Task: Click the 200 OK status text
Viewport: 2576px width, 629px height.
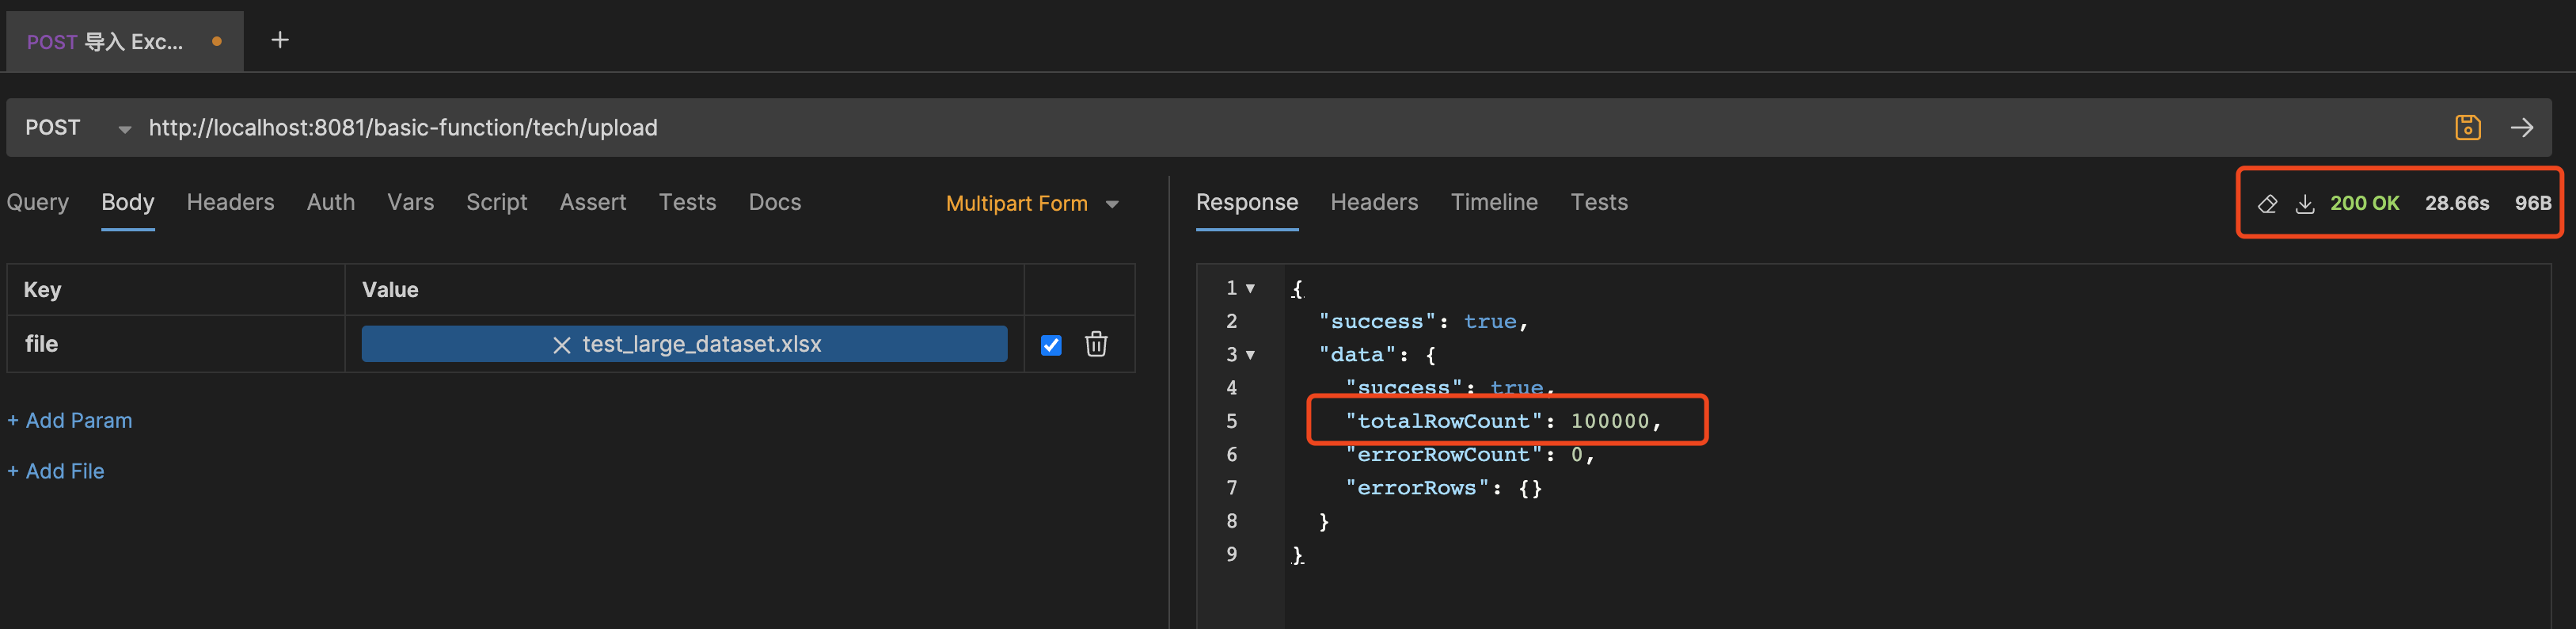Action: tap(2364, 203)
